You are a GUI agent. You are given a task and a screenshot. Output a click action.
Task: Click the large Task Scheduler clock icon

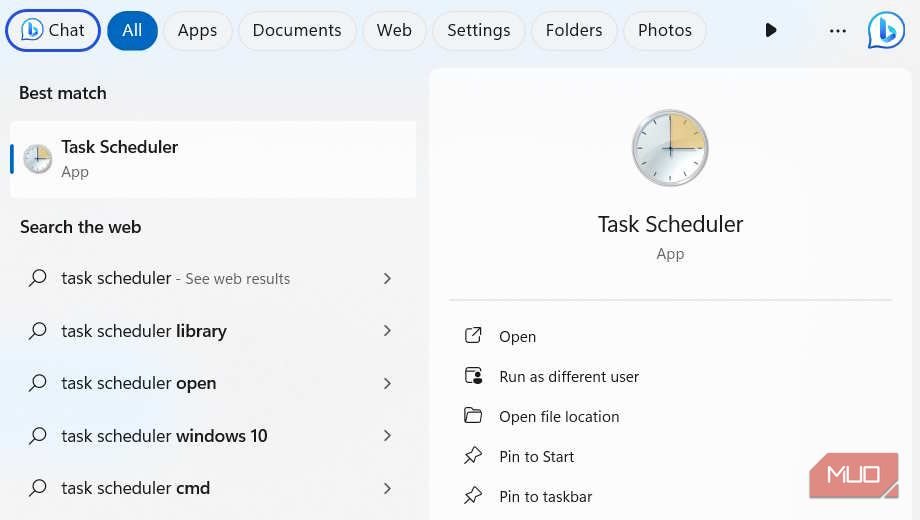[670, 148]
